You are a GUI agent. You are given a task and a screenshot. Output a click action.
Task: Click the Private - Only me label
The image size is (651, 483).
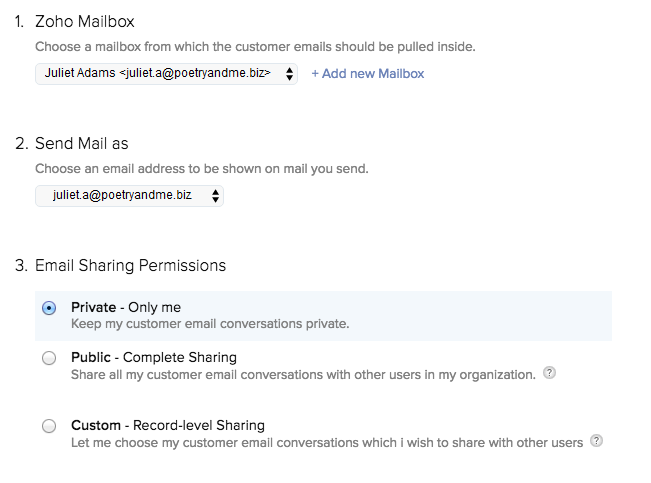(126, 307)
